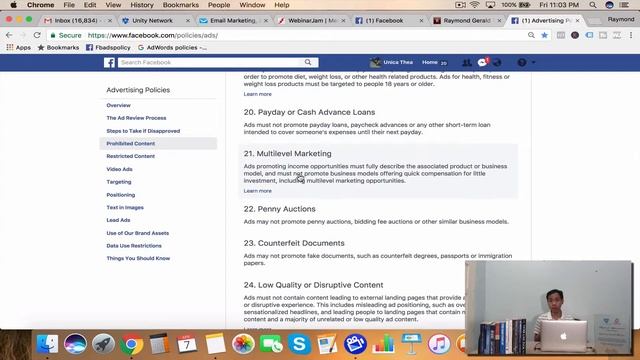The image size is (640, 360).
Task: Open Notes in the dock
Action: (x=215, y=344)
